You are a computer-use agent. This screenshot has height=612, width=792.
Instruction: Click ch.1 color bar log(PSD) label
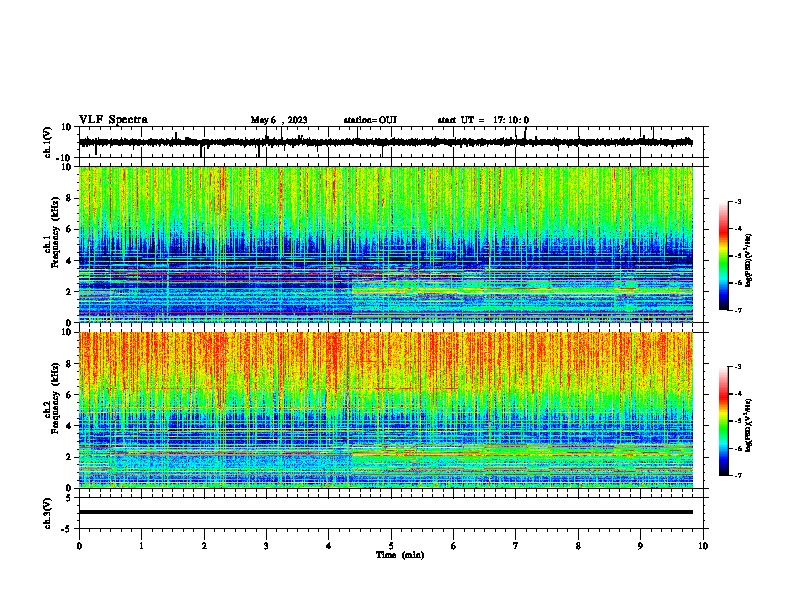(749, 260)
